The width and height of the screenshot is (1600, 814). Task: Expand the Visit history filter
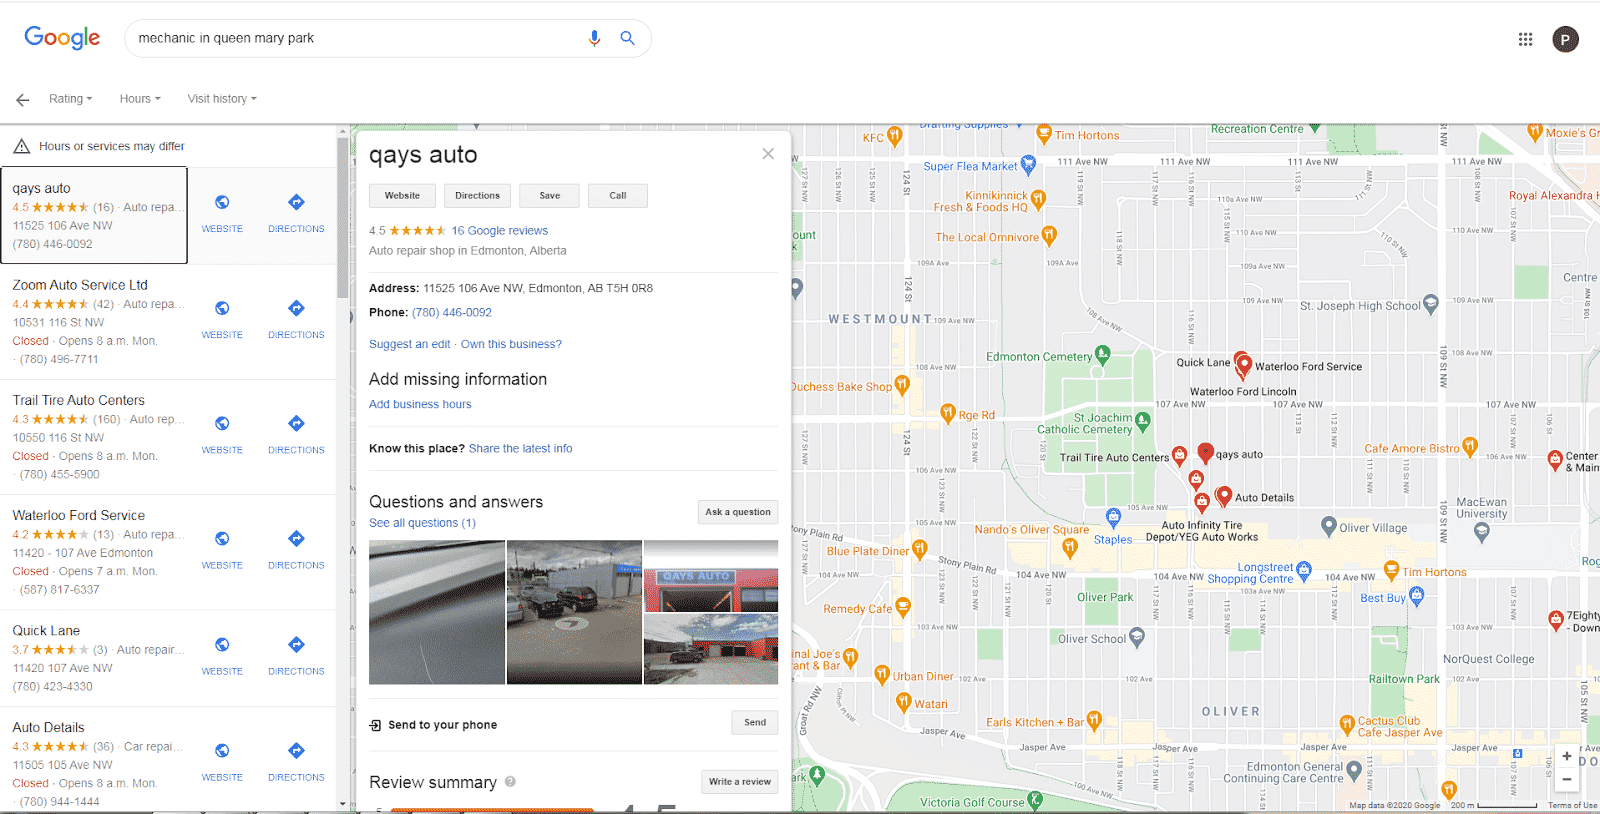[x=221, y=99]
